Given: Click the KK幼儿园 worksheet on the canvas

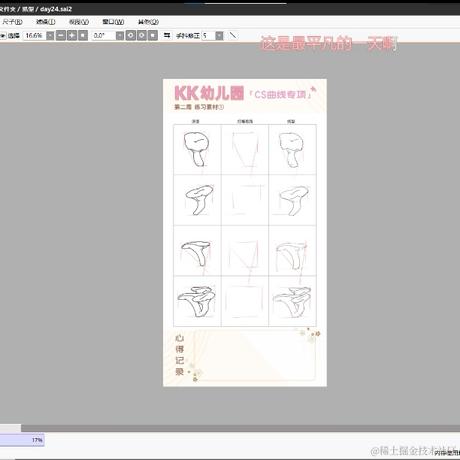Looking at the screenshot, I should (245, 233).
